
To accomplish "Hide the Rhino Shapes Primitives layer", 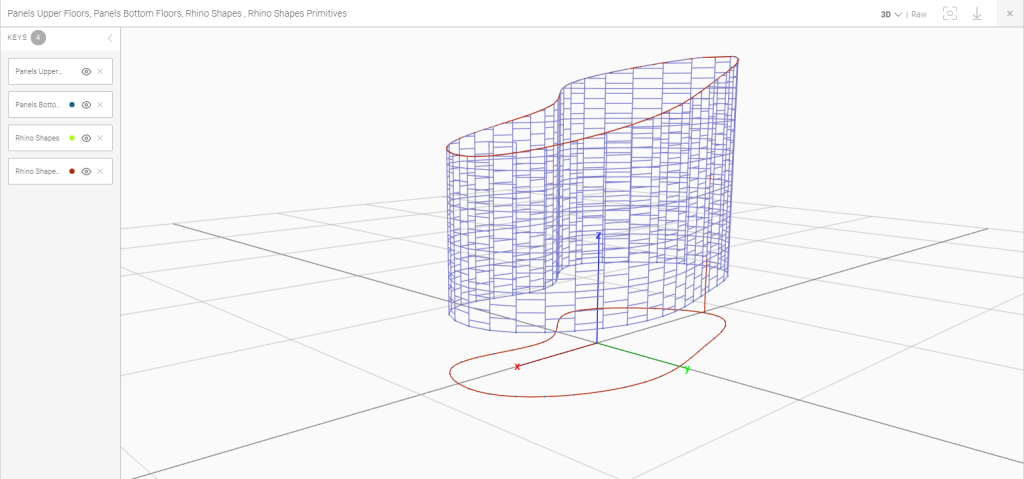I will pos(86,171).
